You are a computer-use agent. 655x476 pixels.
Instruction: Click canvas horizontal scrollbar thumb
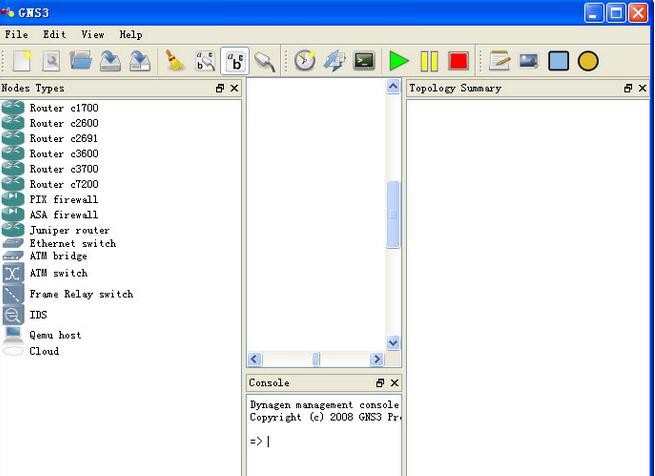click(316, 359)
